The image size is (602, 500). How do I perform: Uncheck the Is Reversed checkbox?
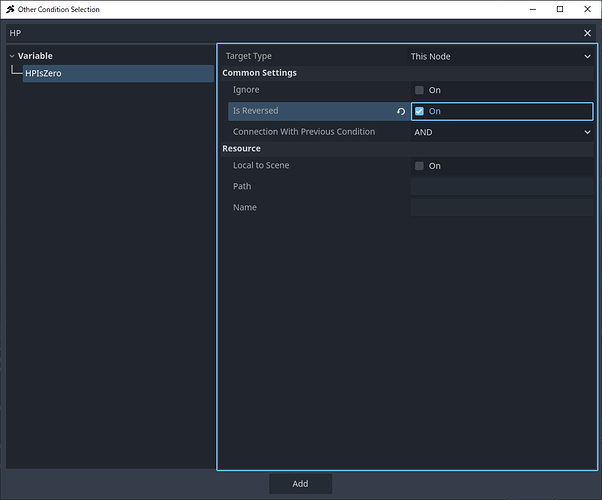pos(420,112)
